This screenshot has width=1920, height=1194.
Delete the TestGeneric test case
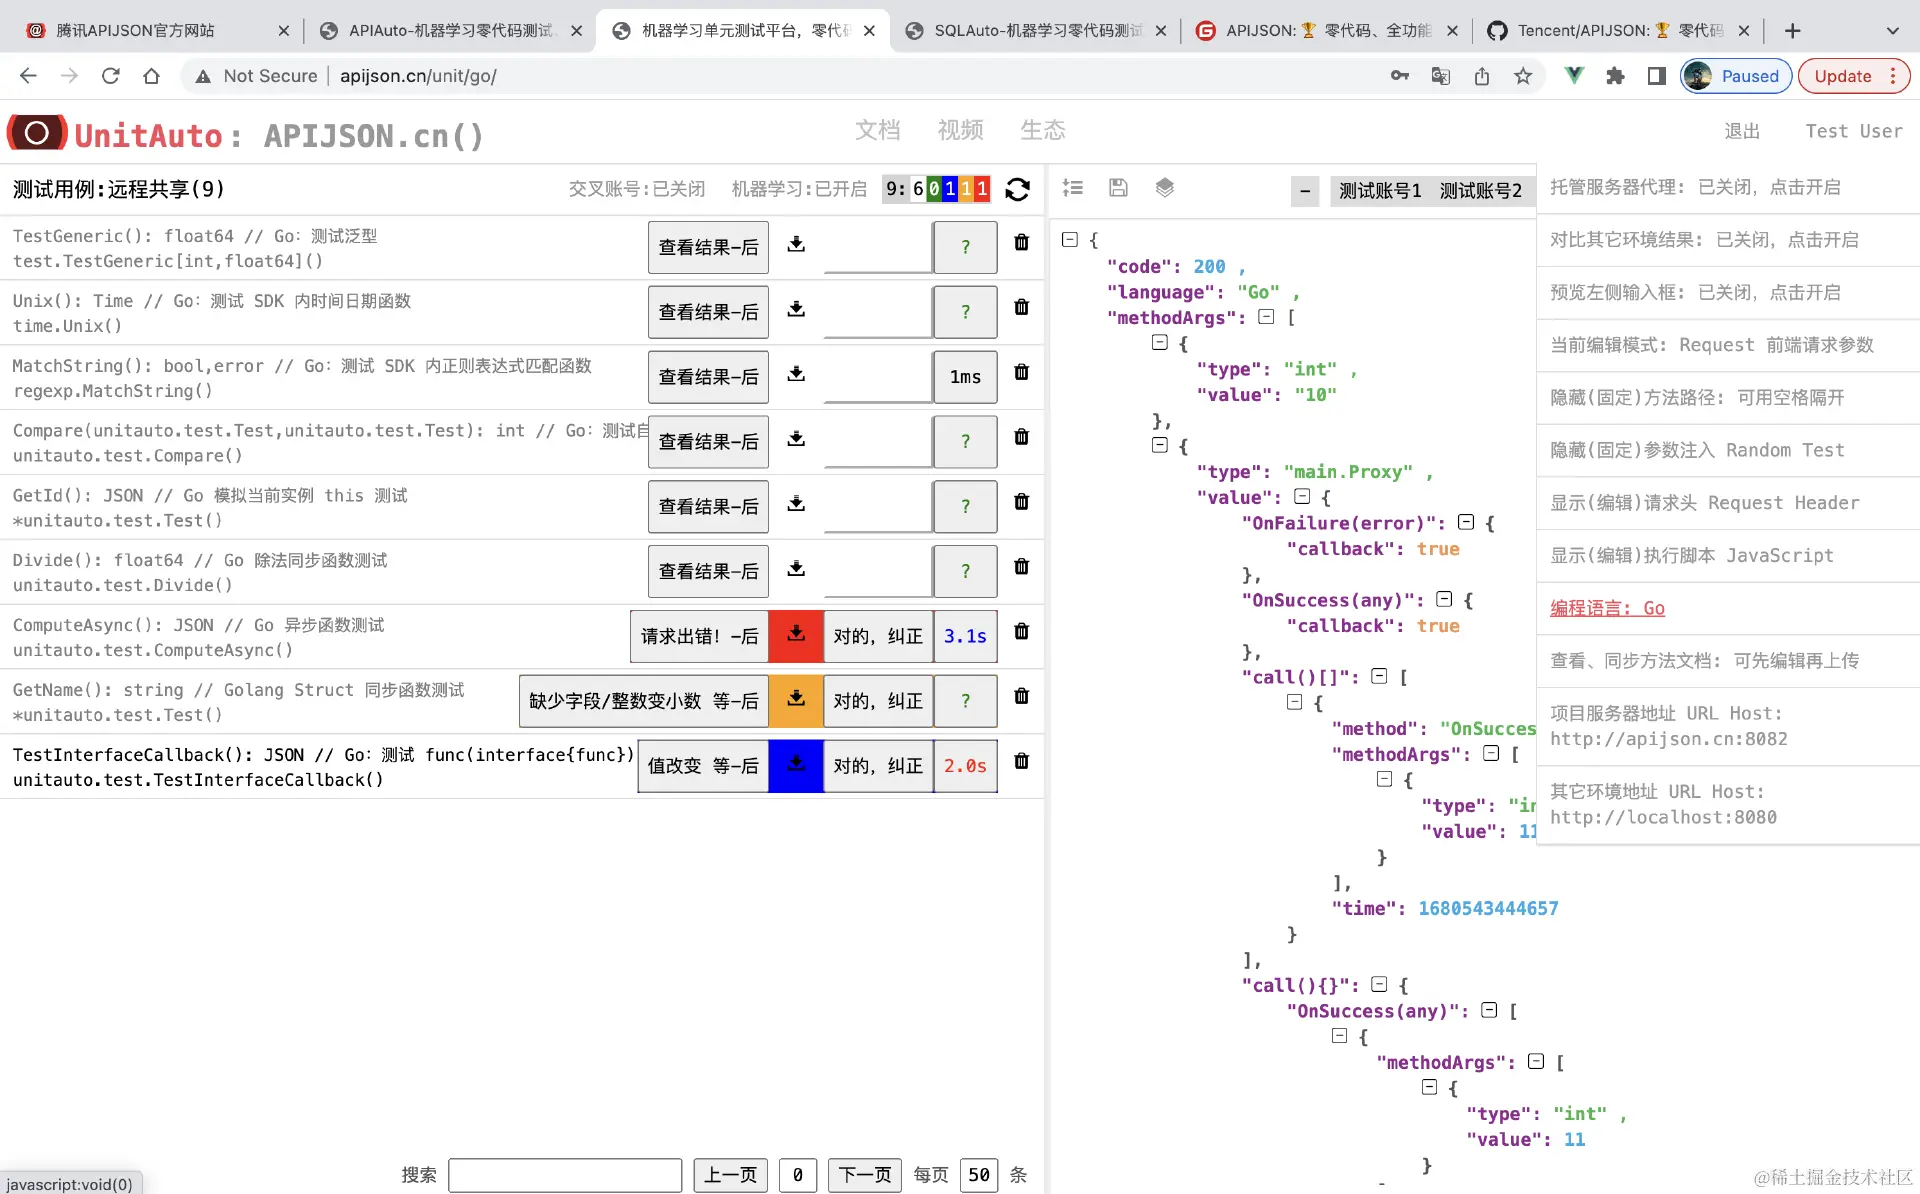coord(1021,242)
